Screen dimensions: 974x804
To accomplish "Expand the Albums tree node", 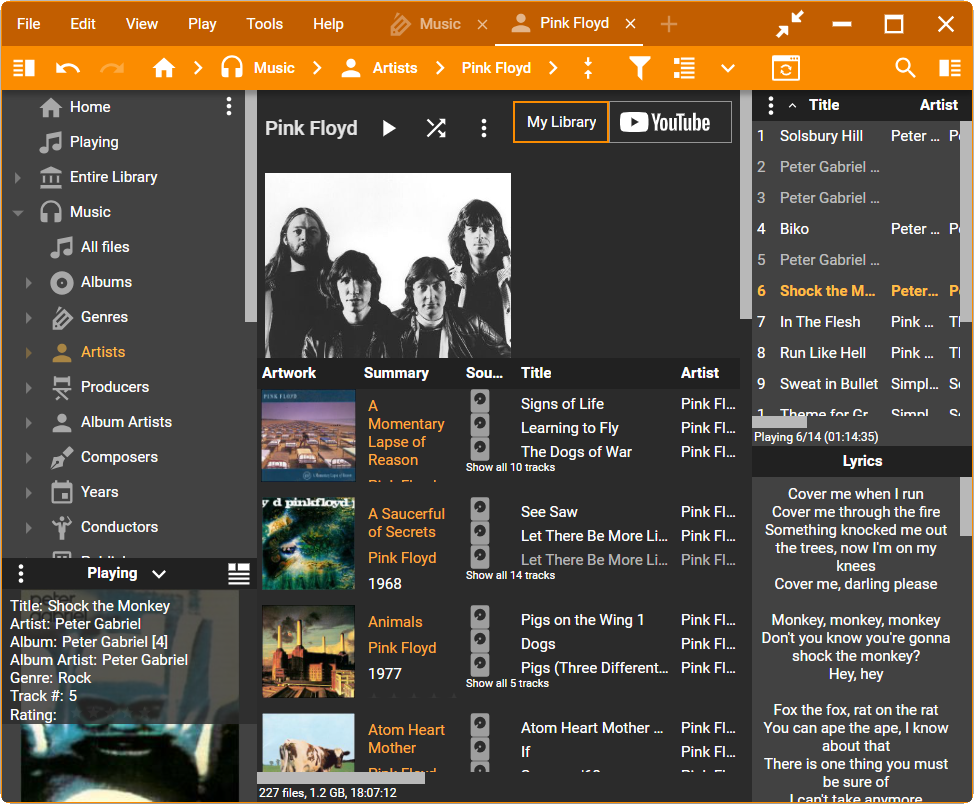I will pos(29,283).
